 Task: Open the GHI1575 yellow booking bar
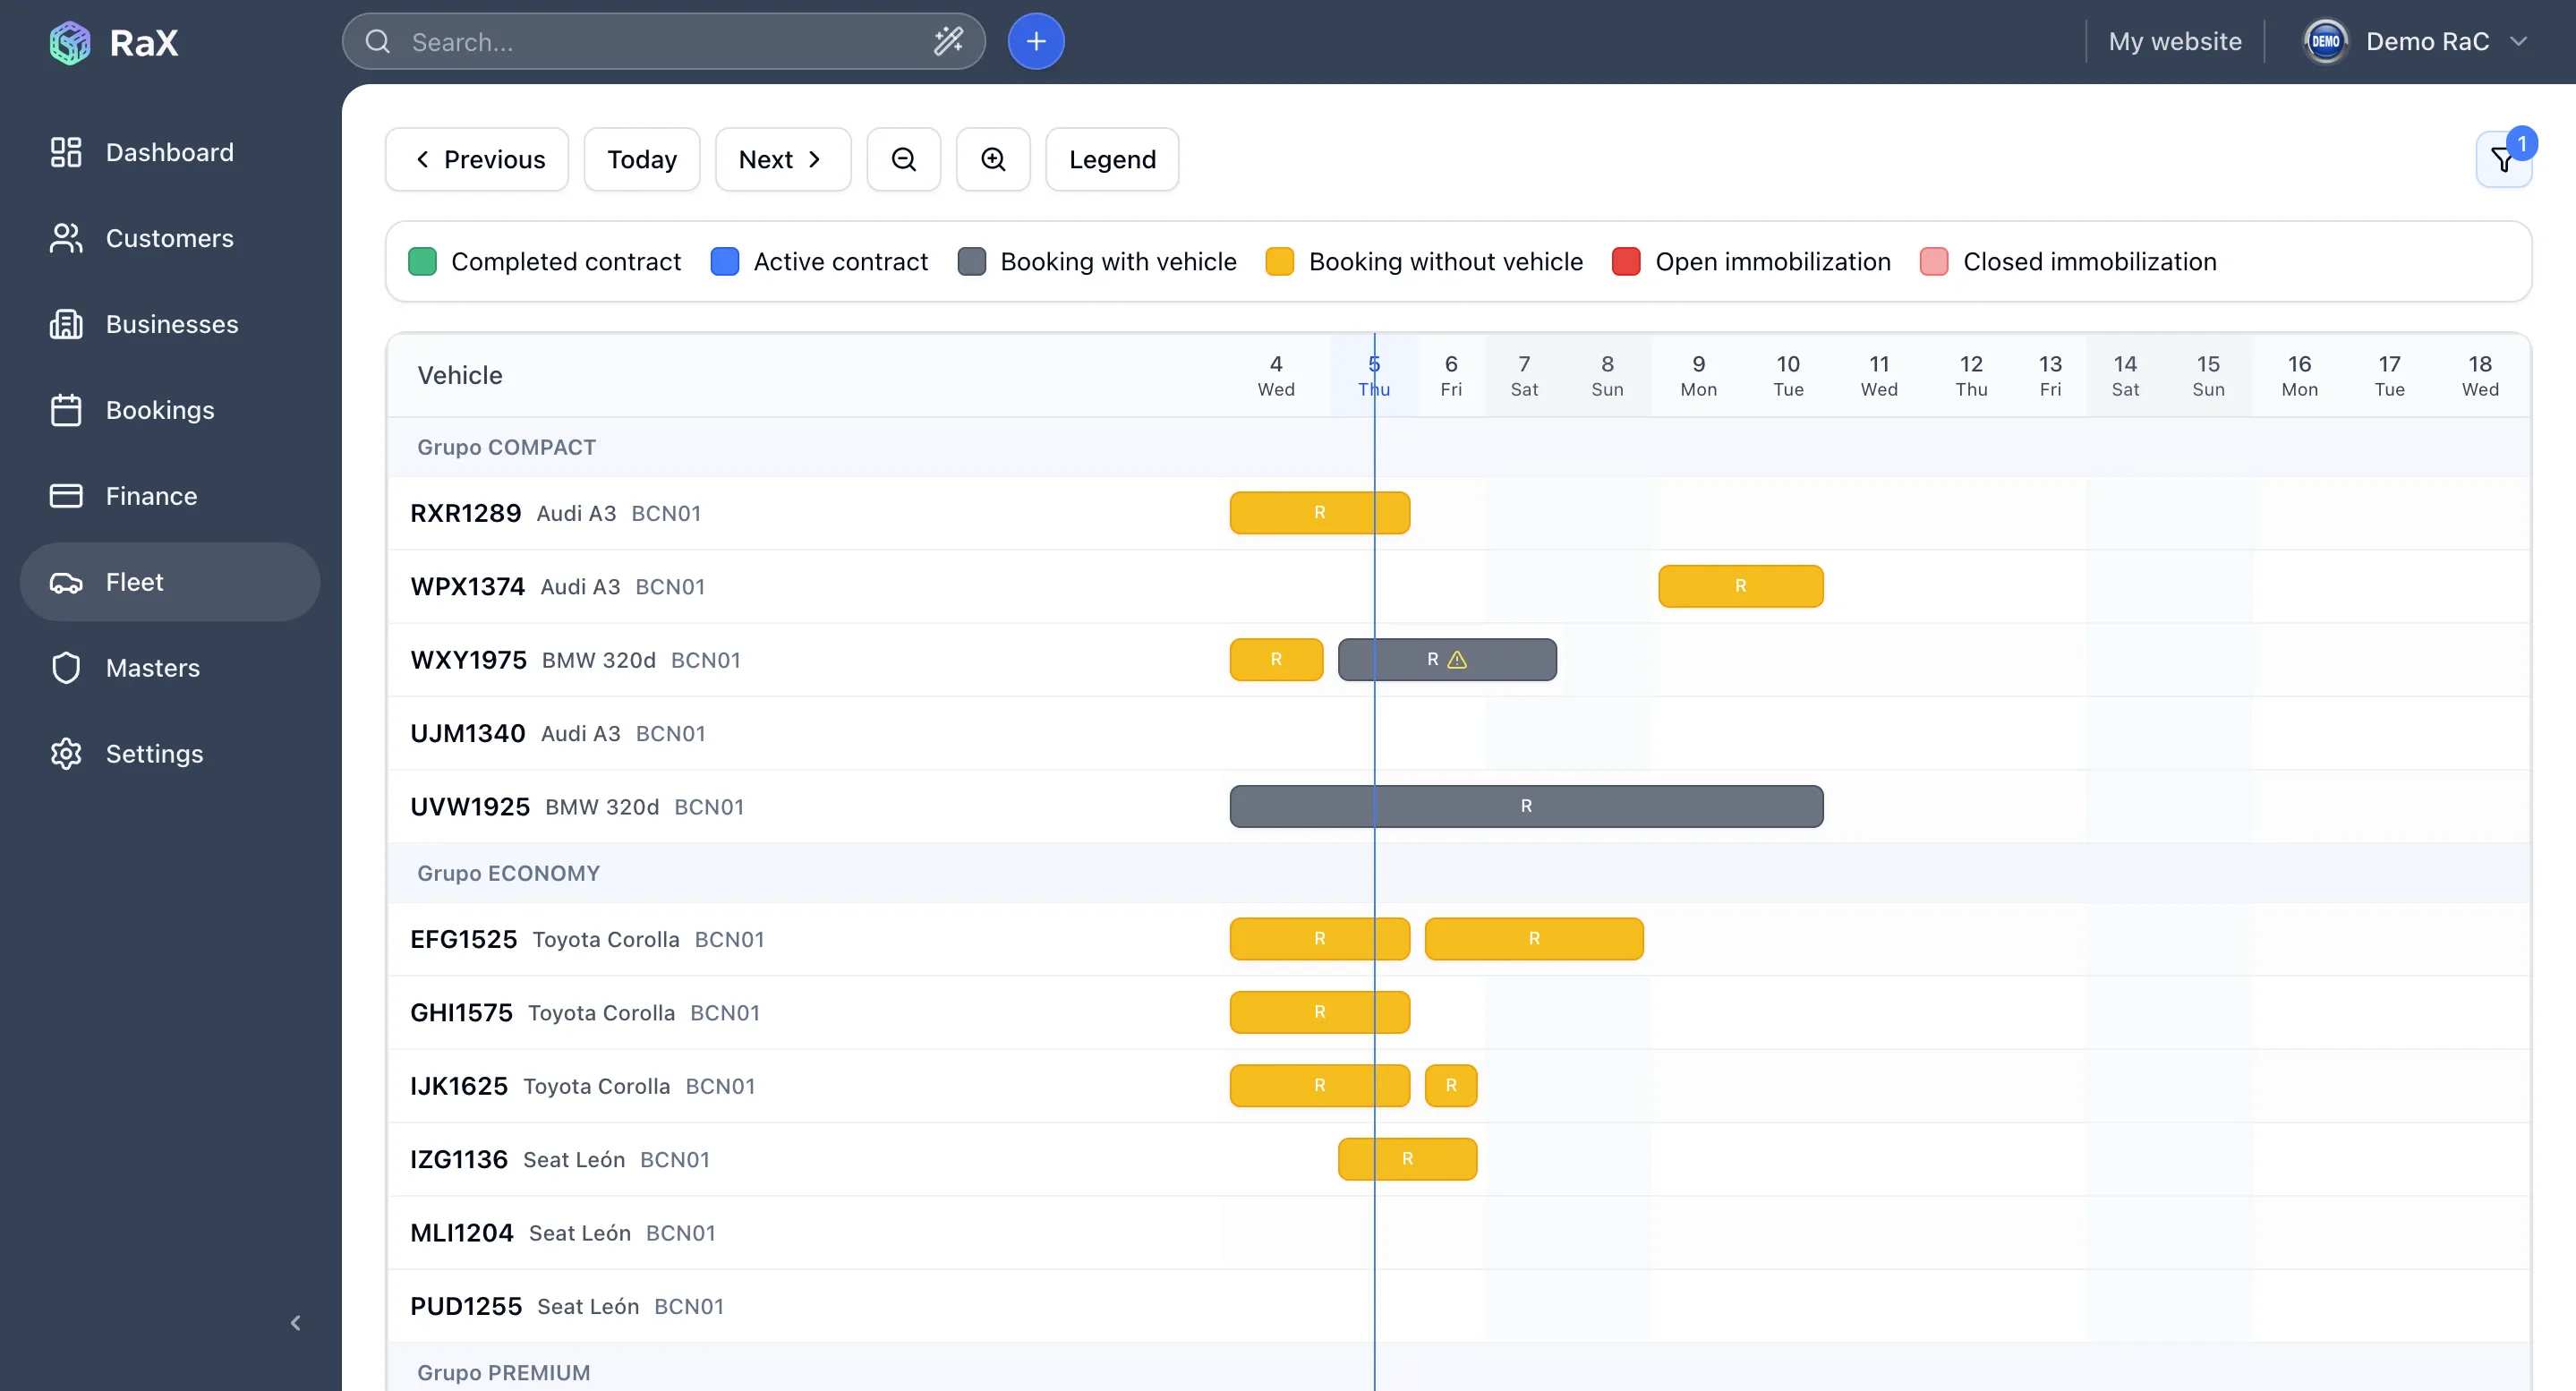pyautogui.click(x=1320, y=1012)
